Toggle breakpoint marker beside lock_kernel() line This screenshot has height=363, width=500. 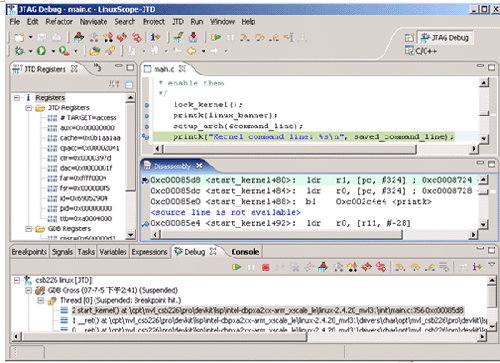(147, 105)
